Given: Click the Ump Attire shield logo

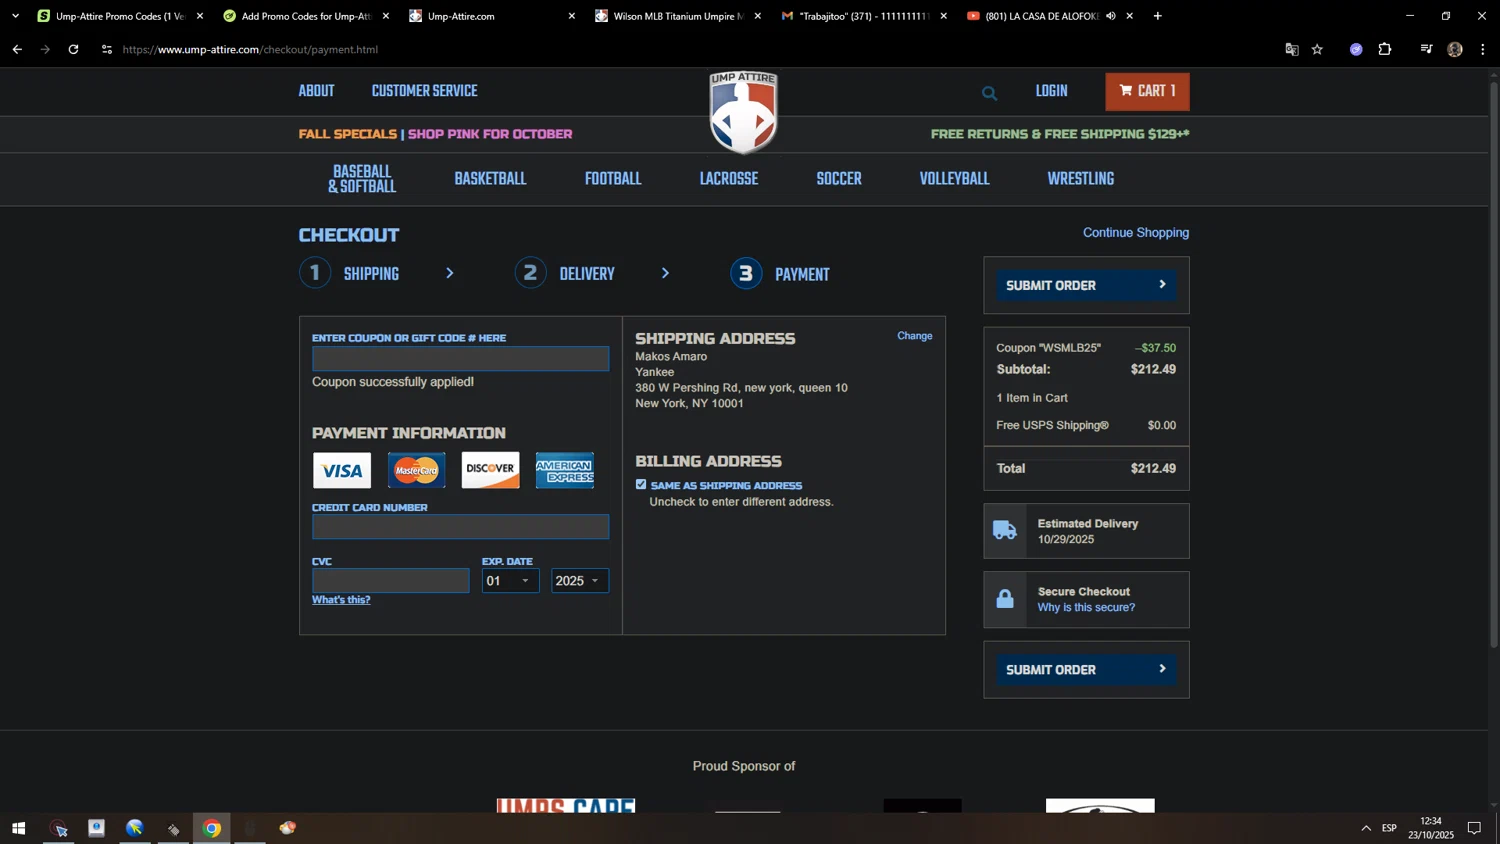Looking at the screenshot, I should point(743,112).
